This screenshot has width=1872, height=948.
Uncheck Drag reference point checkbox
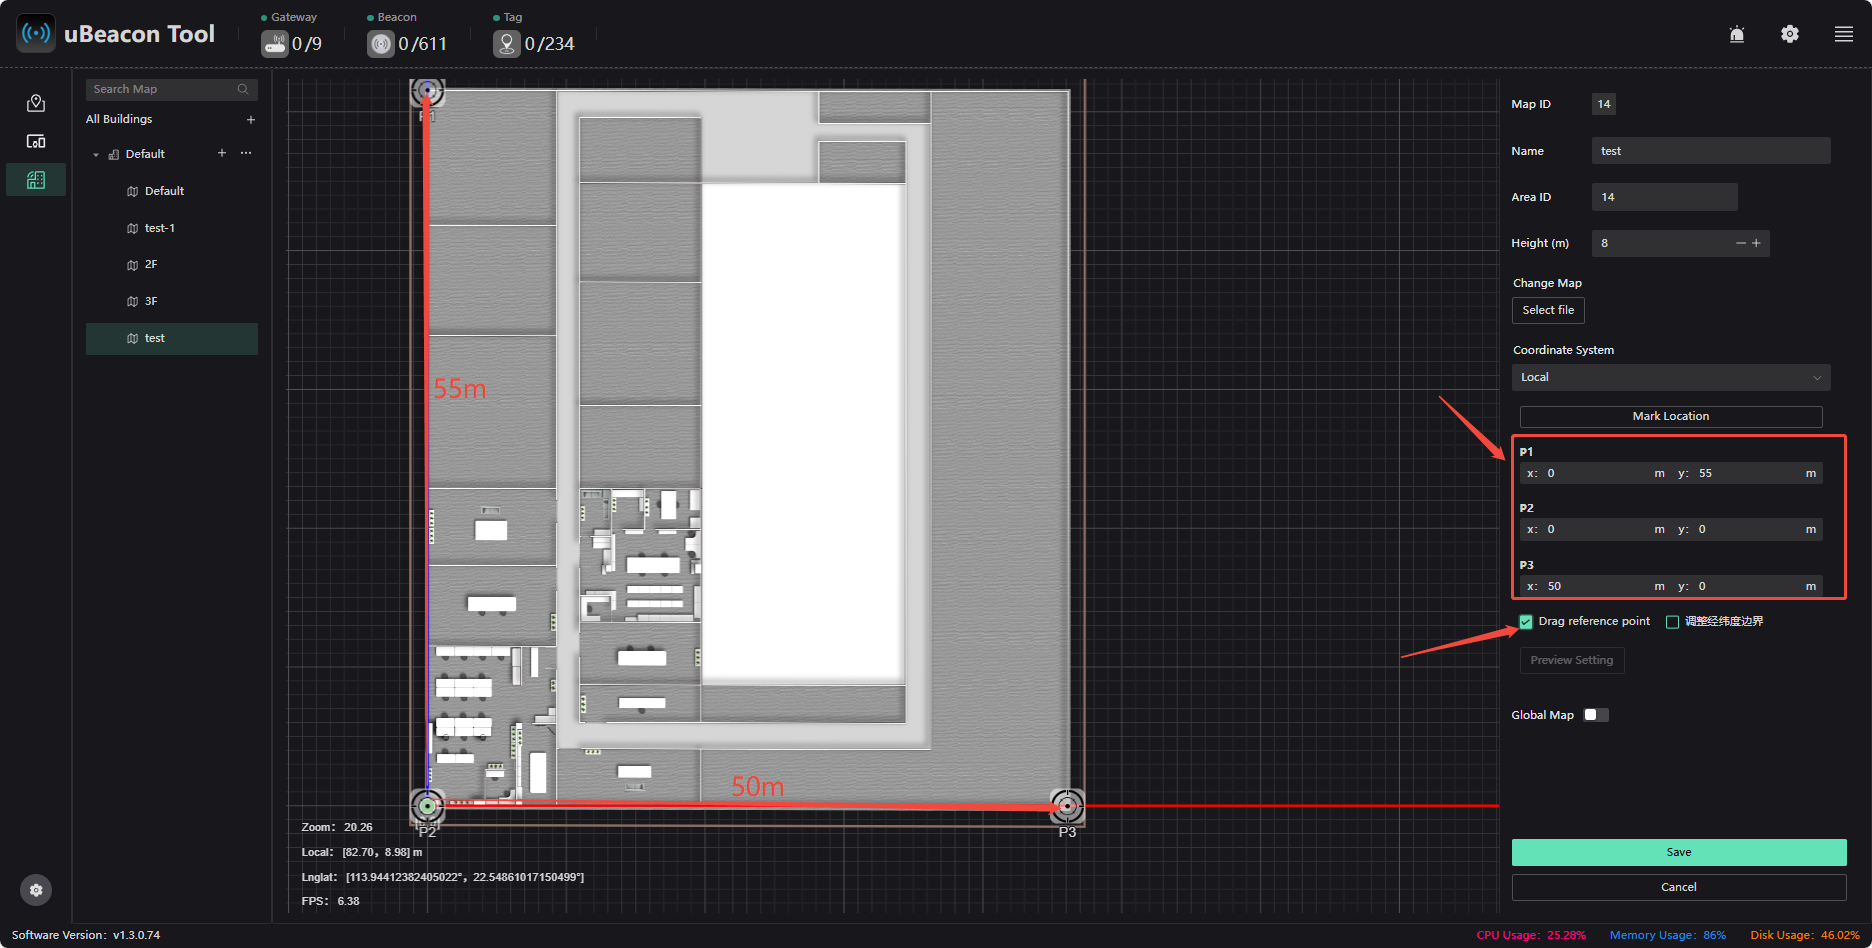click(x=1526, y=622)
